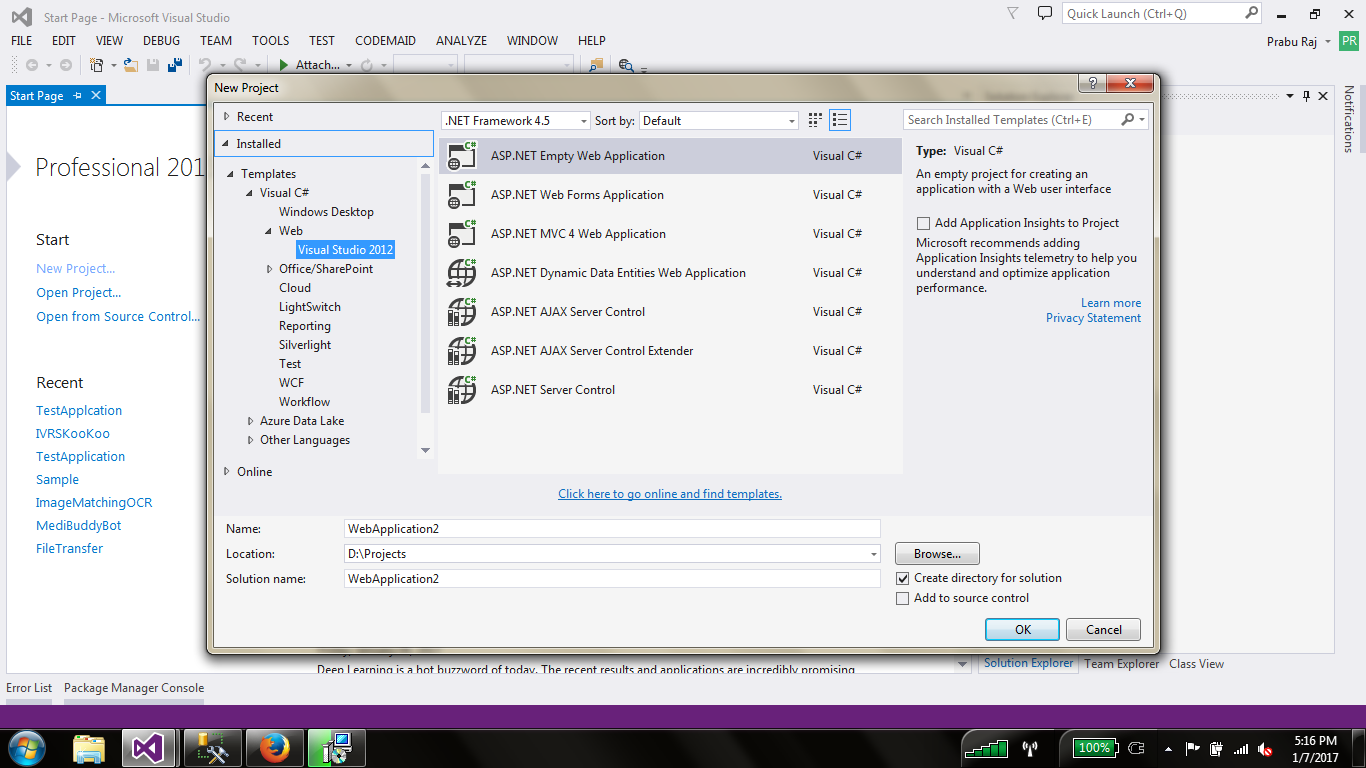
Task: Open Visual Studio from the taskbar
Action: coord(148,748)
